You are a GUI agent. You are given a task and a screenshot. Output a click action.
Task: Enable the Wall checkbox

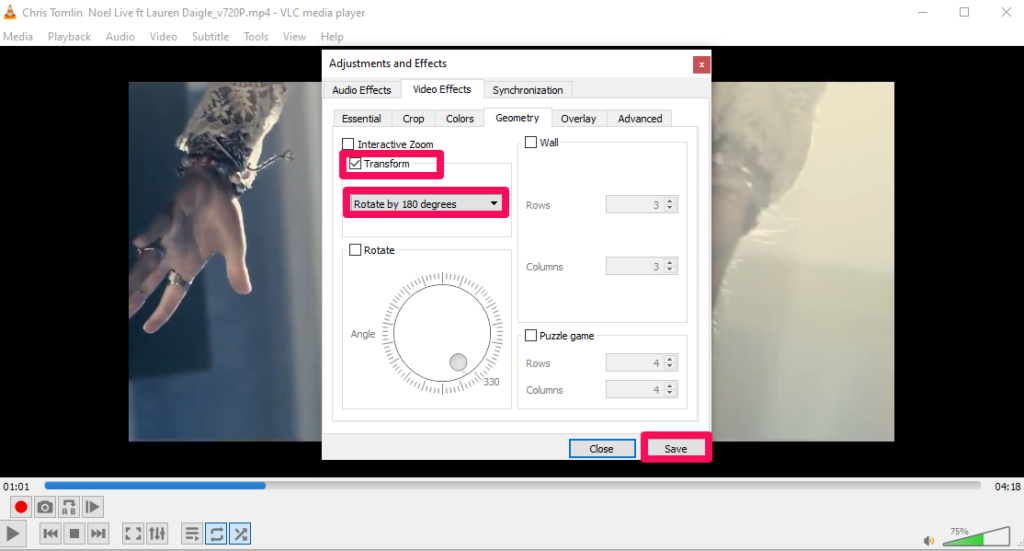531,142
